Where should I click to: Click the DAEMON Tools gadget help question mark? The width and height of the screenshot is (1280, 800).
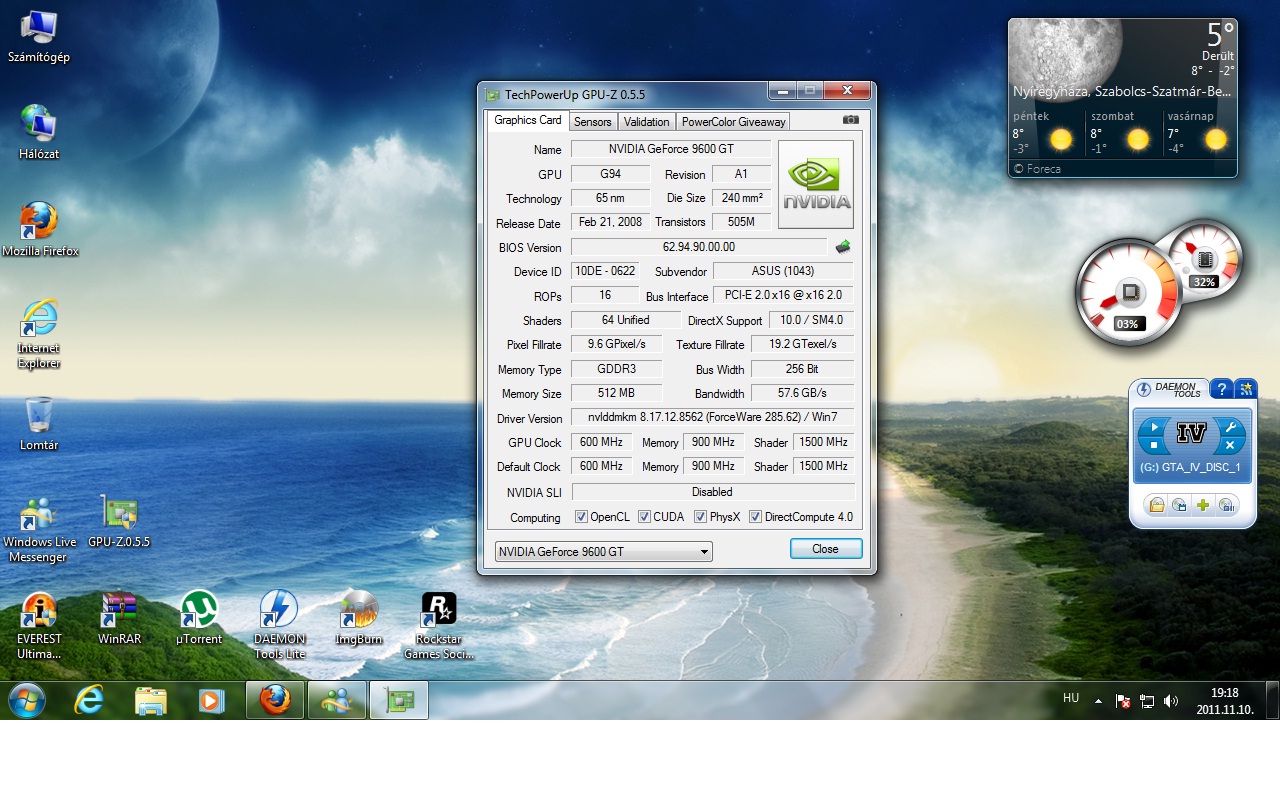[1221, 389]
